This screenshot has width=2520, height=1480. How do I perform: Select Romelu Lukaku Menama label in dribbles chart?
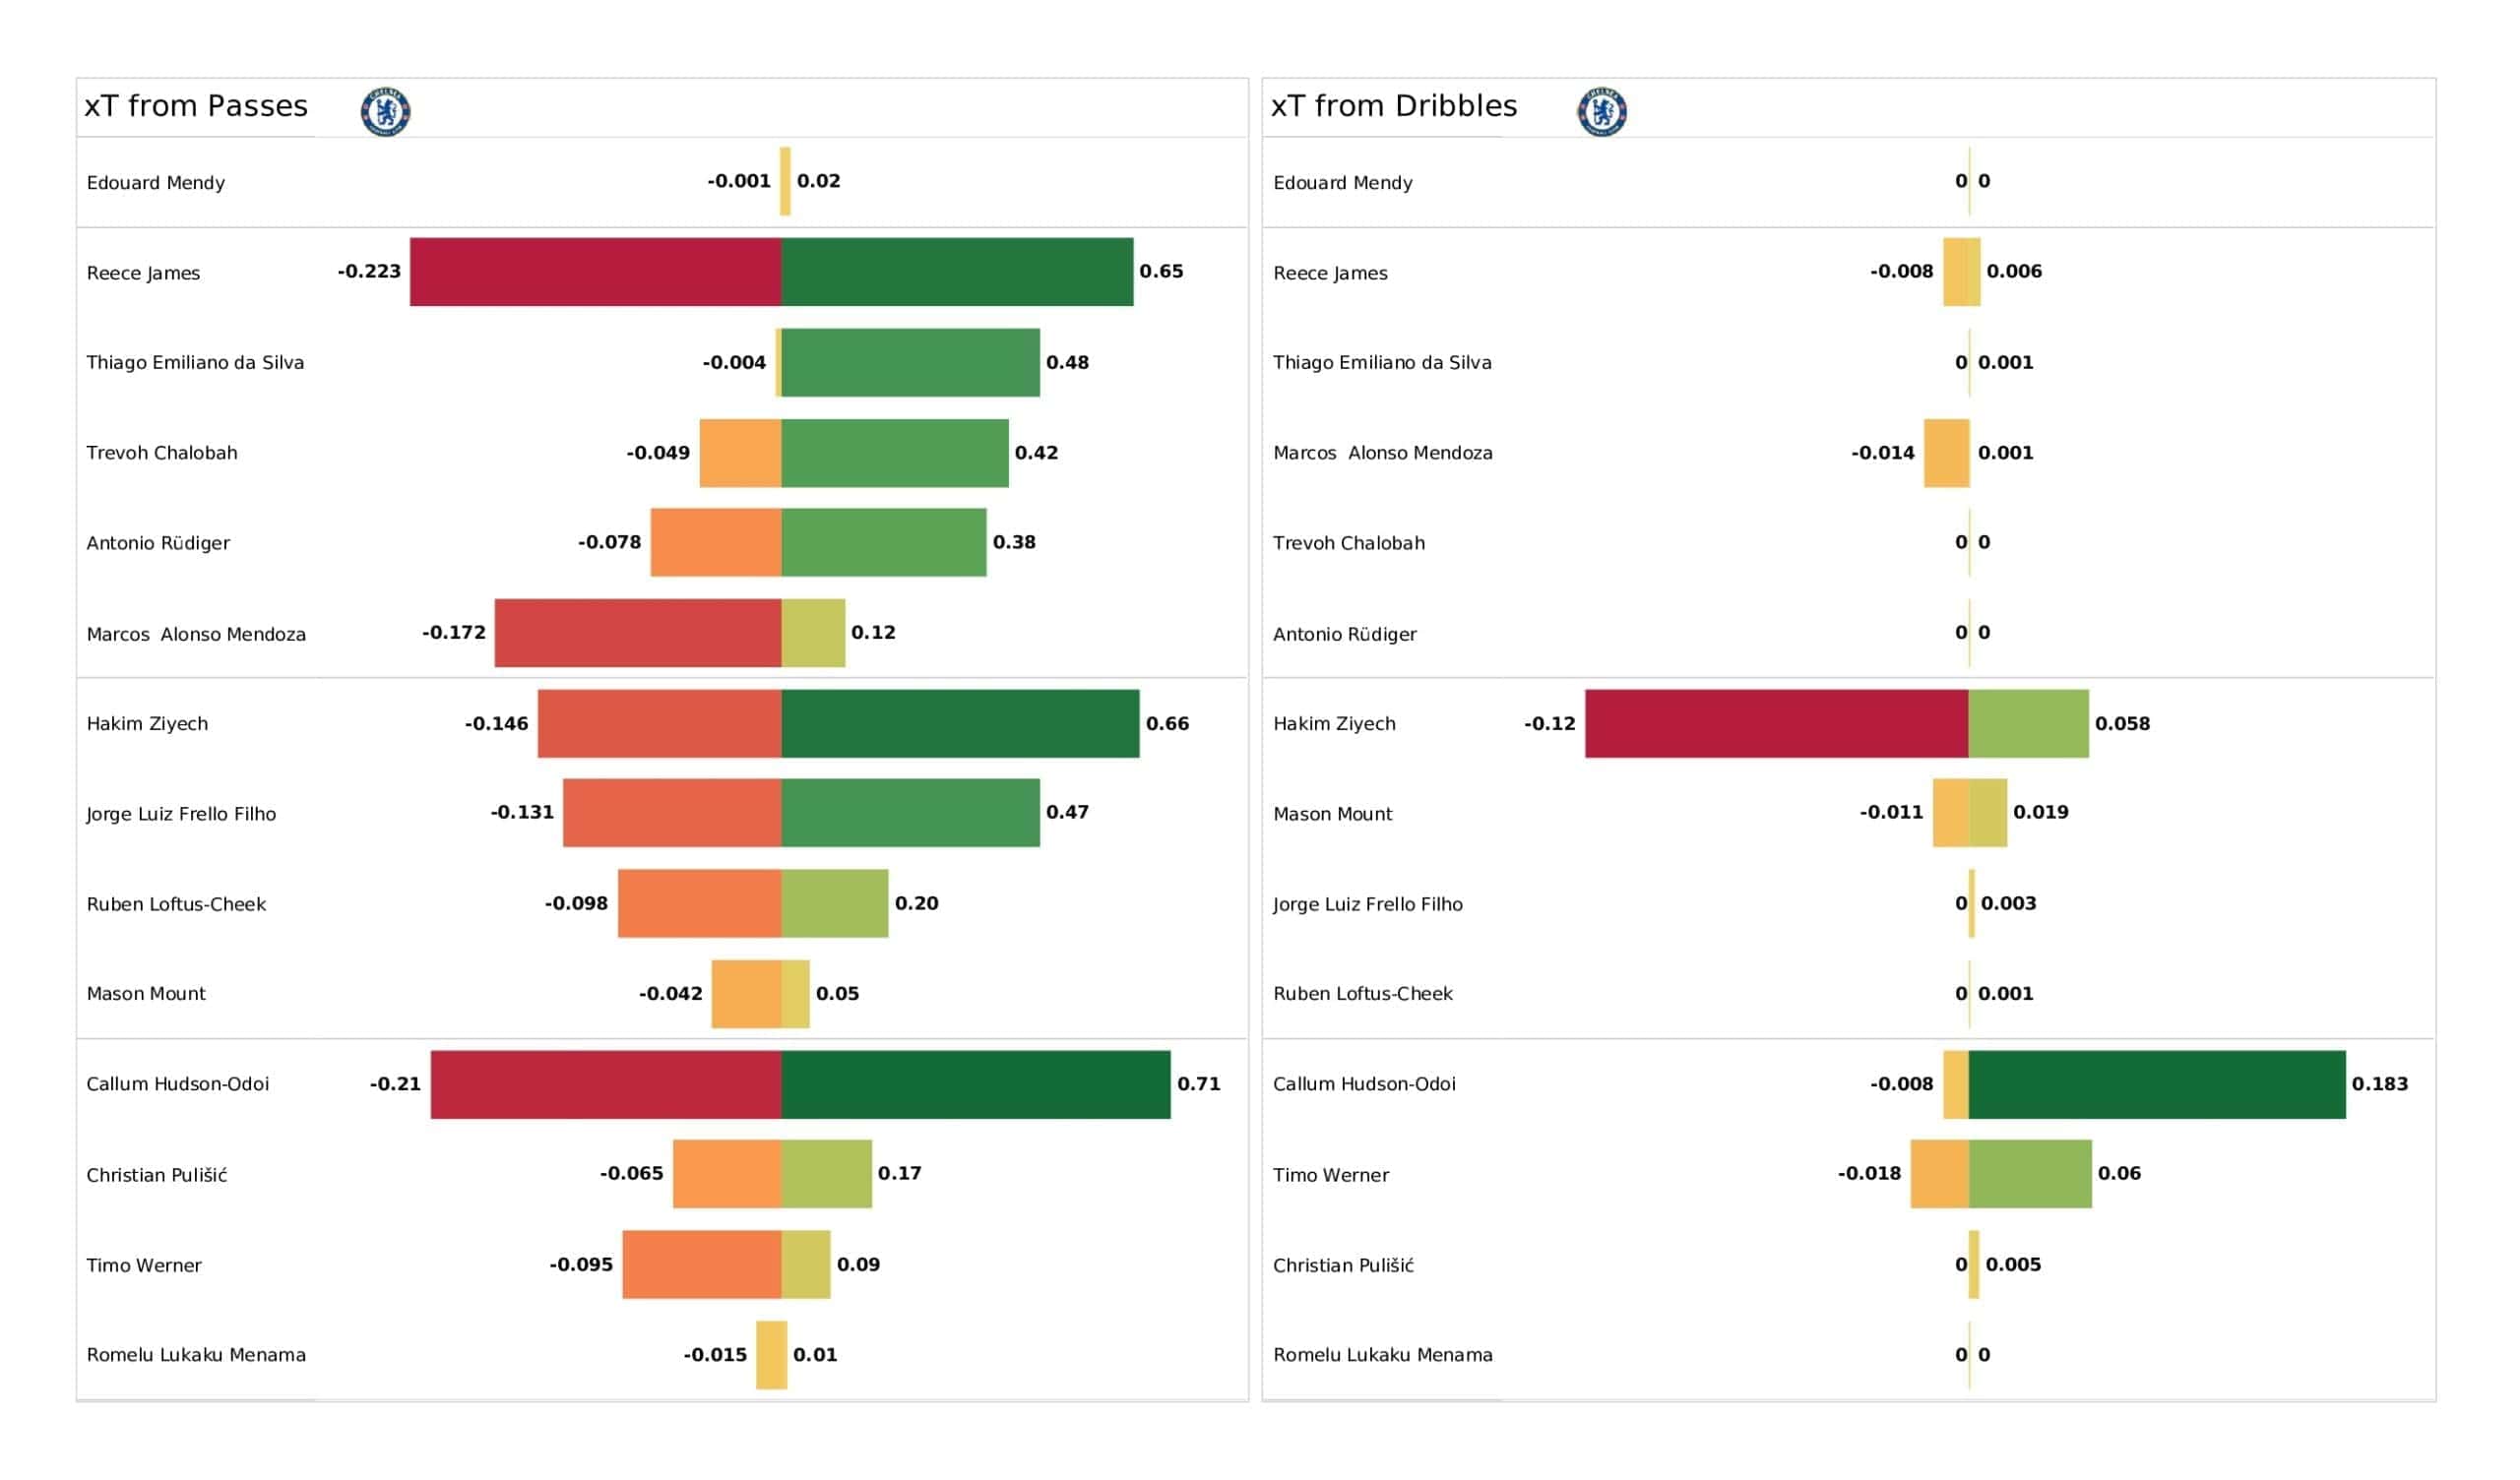tap(1383, 1355)
